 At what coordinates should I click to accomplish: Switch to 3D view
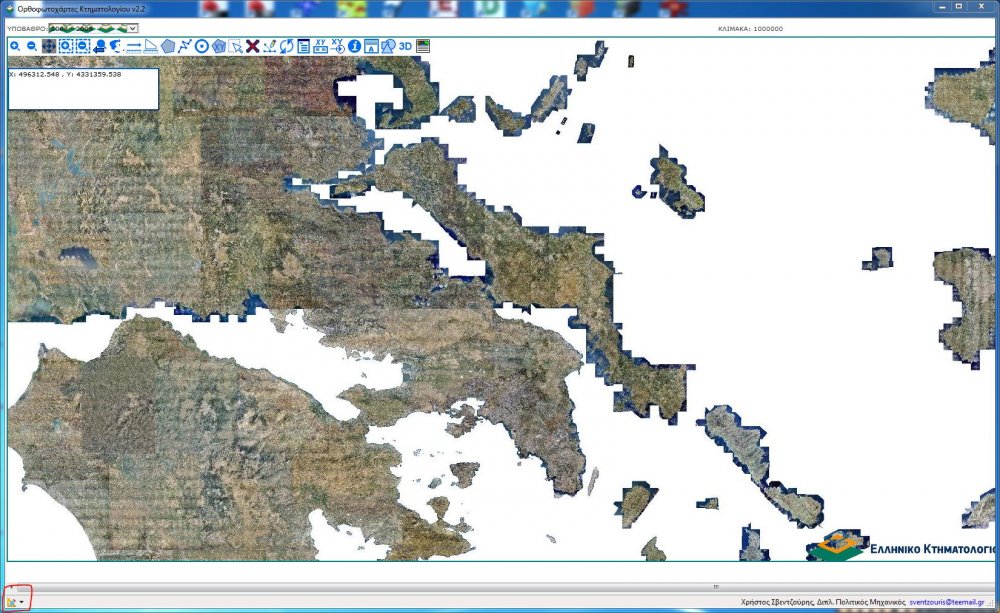pyautogui.click(x=405, y=46)
